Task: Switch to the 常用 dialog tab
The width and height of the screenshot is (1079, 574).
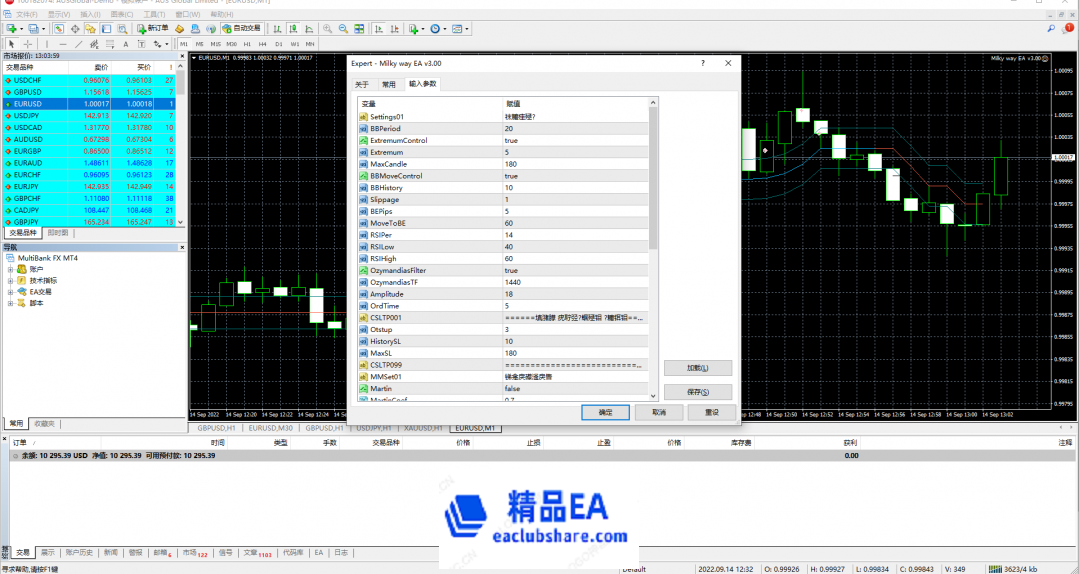Action: click(389, 84)
